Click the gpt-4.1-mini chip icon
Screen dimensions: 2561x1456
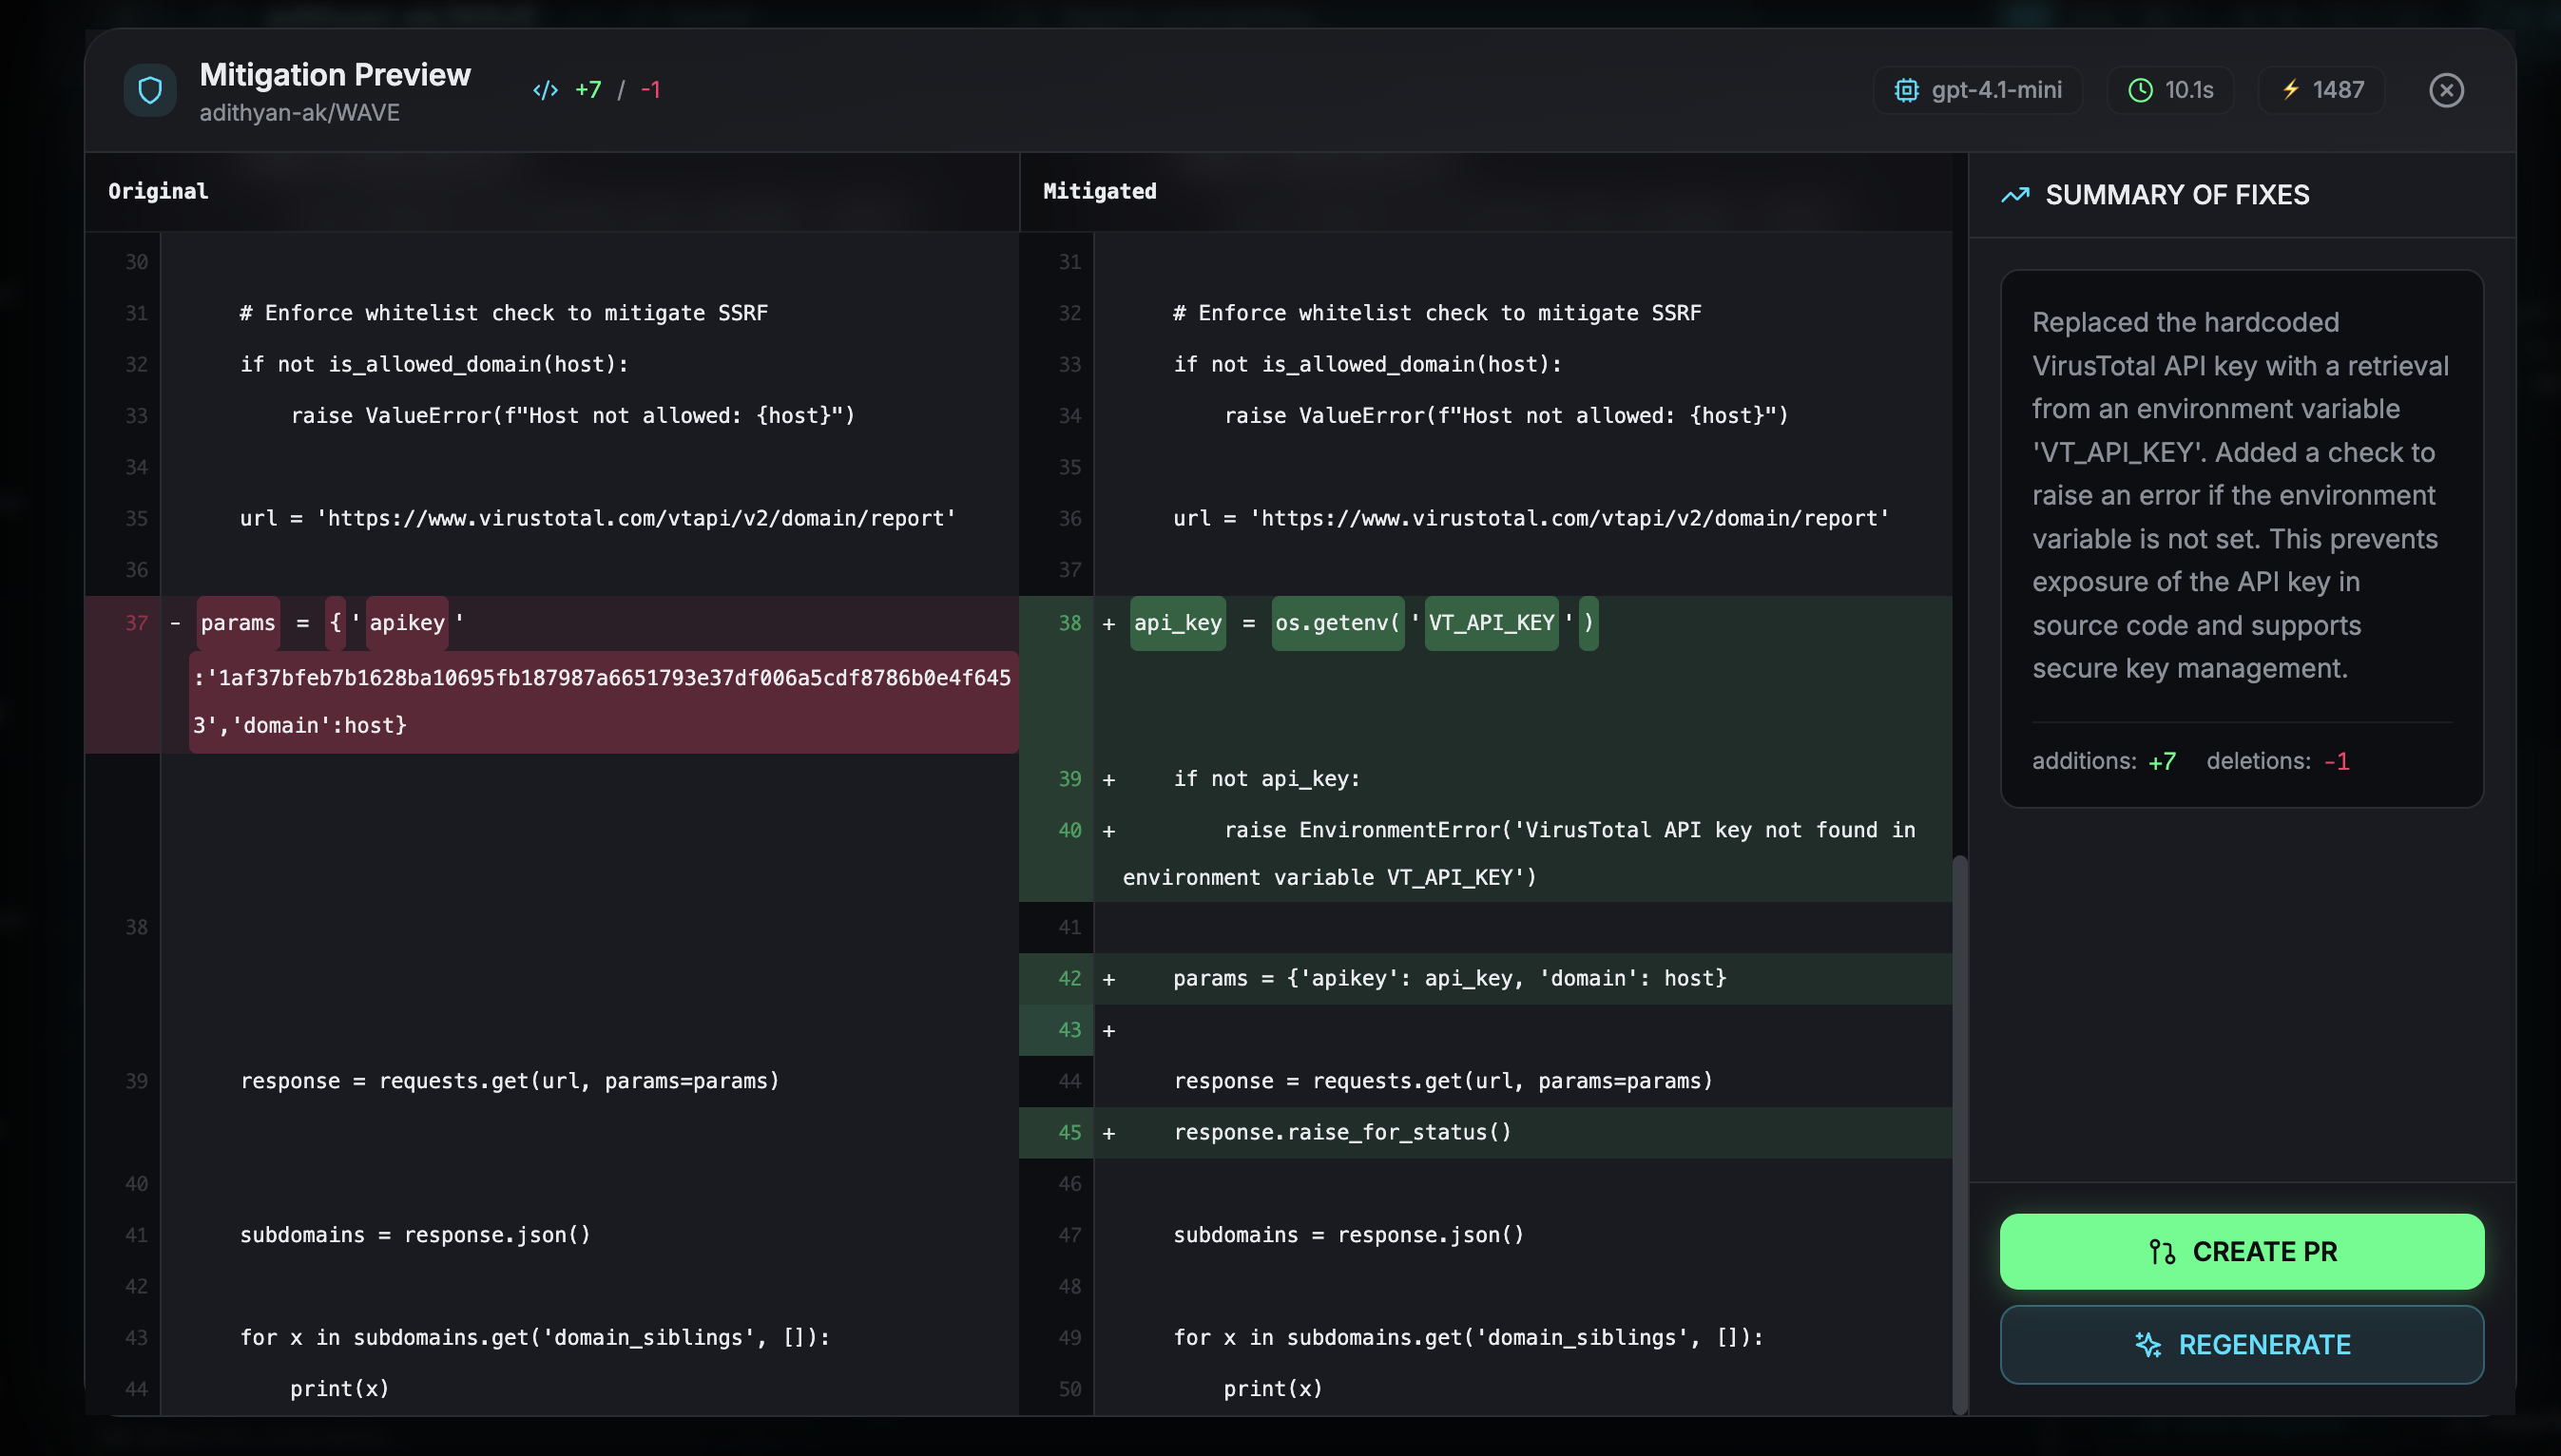tap(1906, 90)
